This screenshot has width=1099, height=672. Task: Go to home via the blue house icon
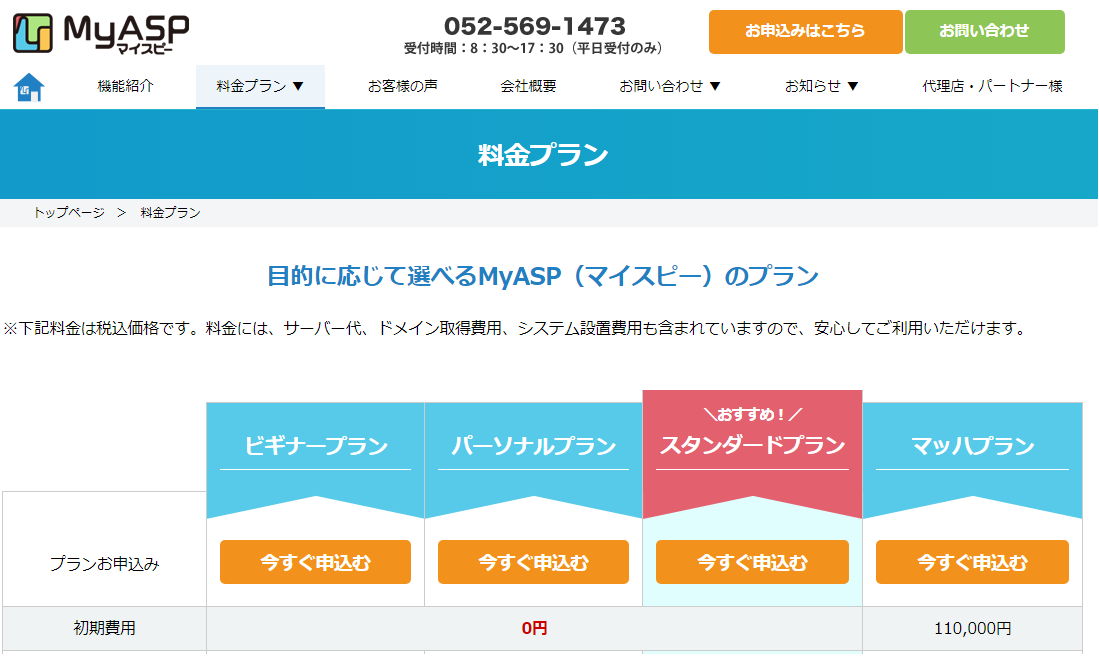tap(29, 87)
